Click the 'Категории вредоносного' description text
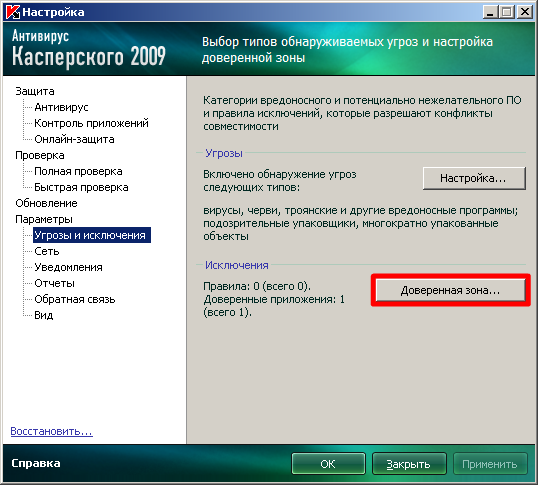Viewport: 538px width, 485px height. [362, 113]
